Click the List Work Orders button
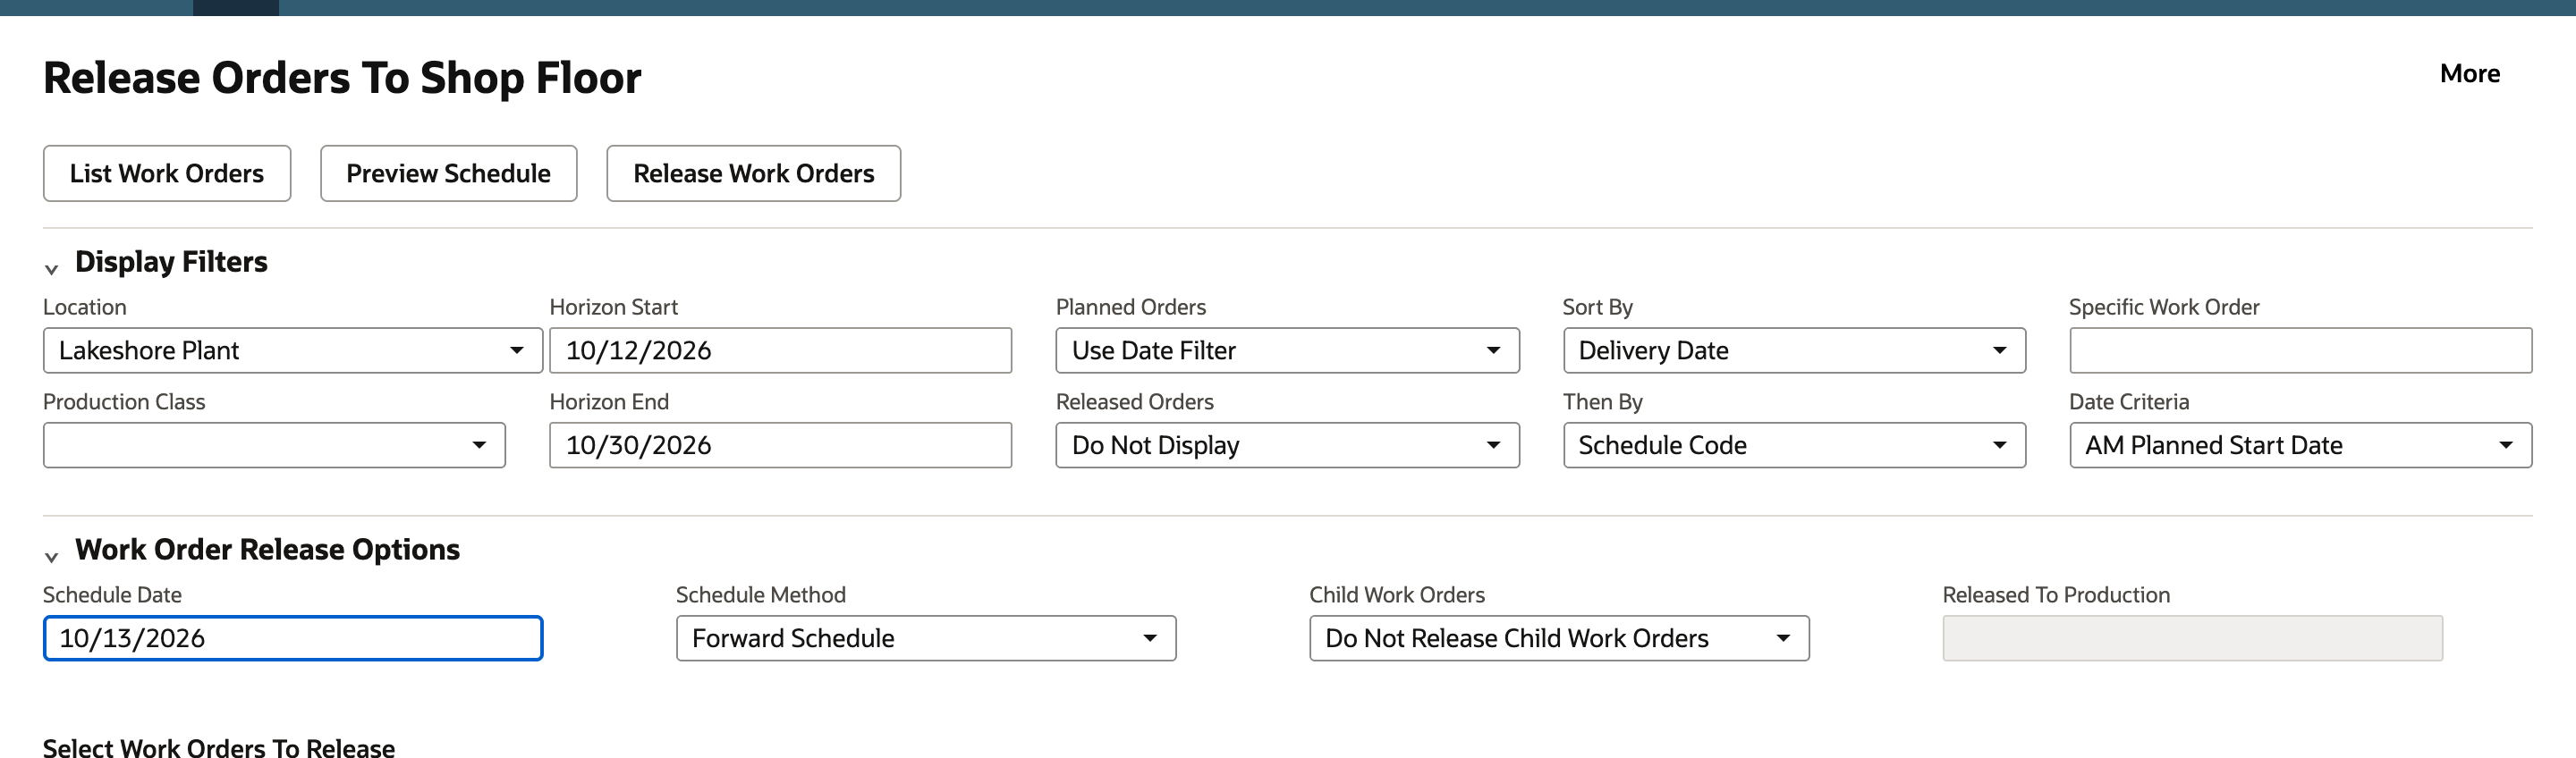Screen dimensions: 2576x758 [167, 173]
